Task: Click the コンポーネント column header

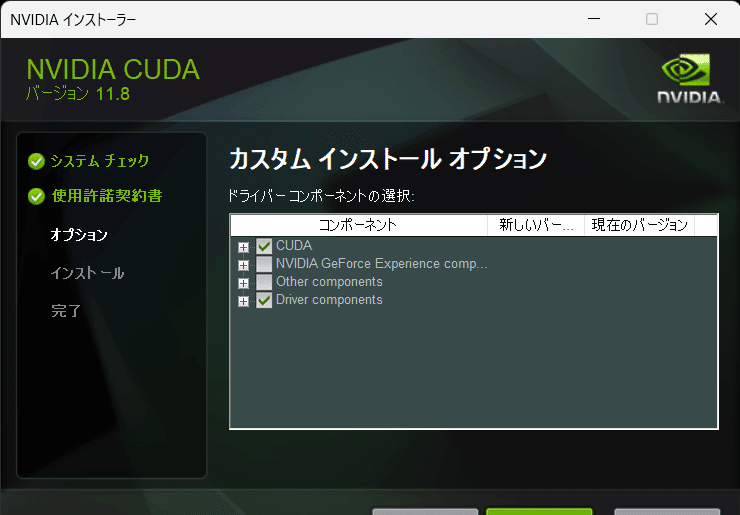Action: [x=359, y=225]
